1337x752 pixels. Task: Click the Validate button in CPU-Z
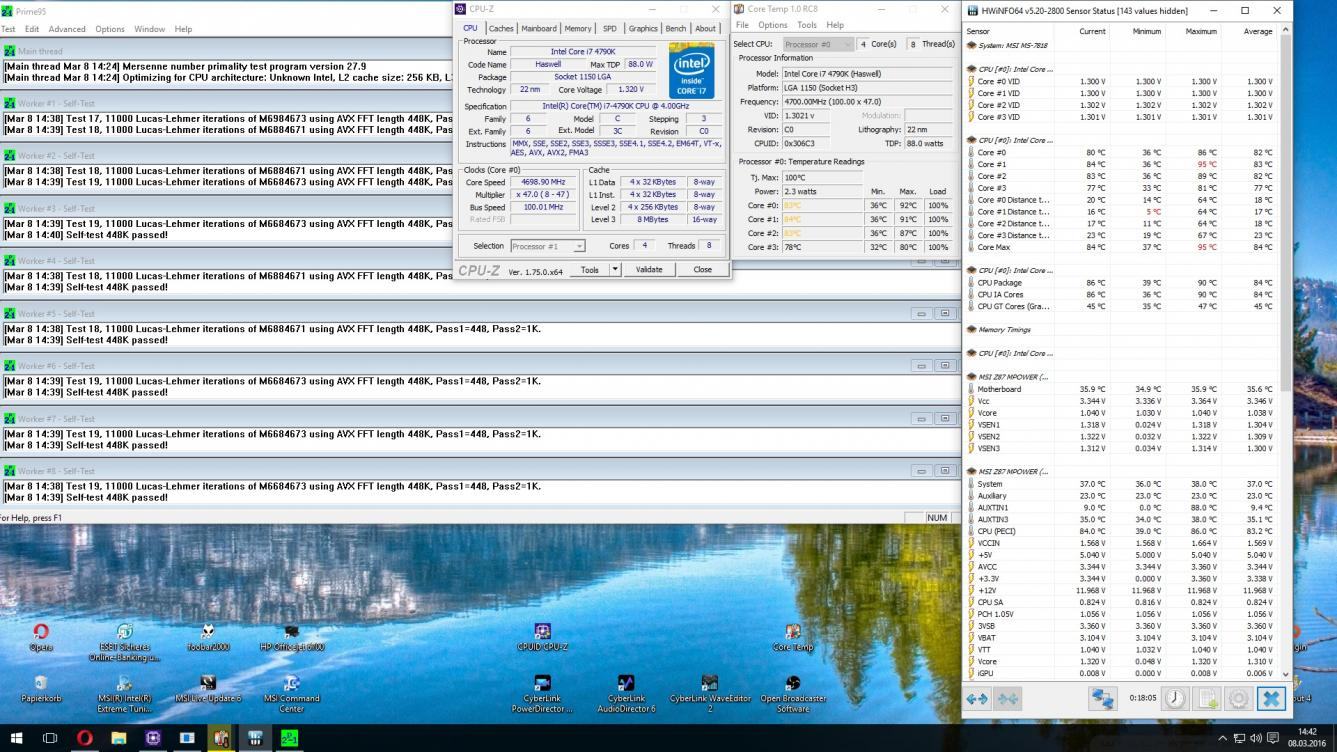(649, 270)
